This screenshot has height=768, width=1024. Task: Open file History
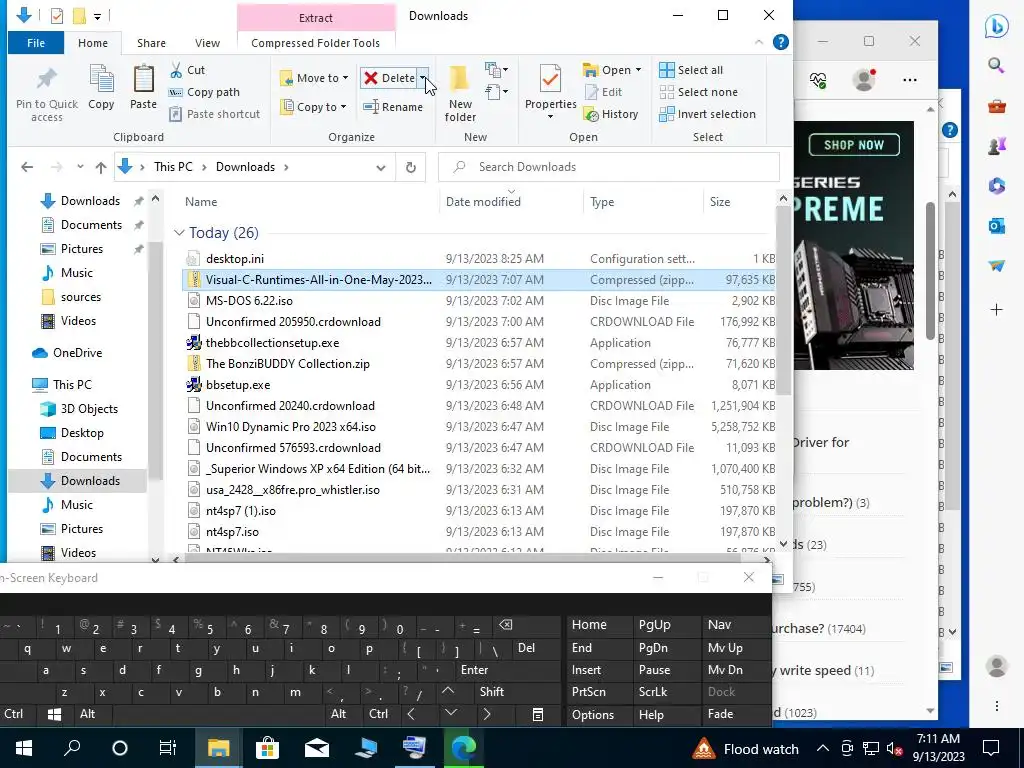(611, 114)
